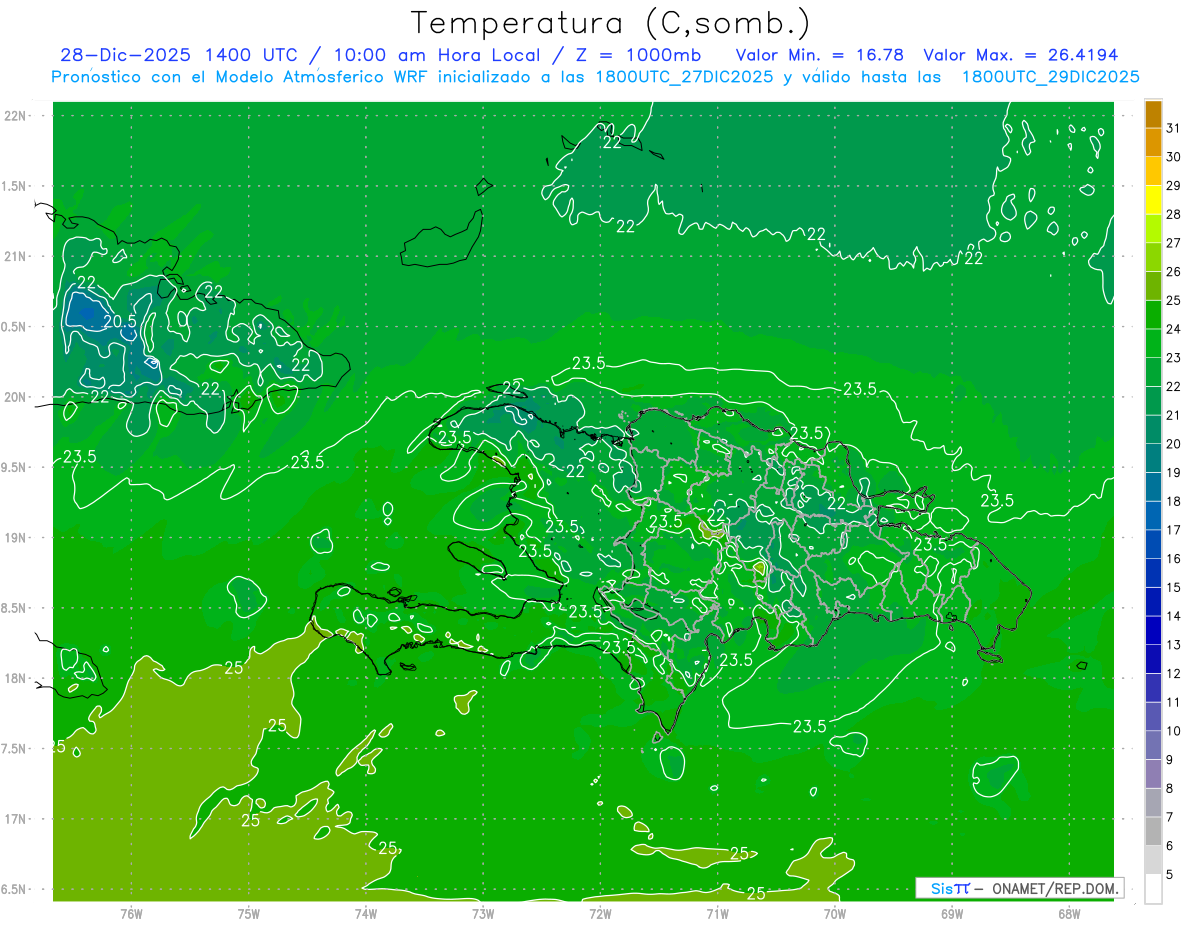Click the '72W' longitude axis label

tap(600, 913)
